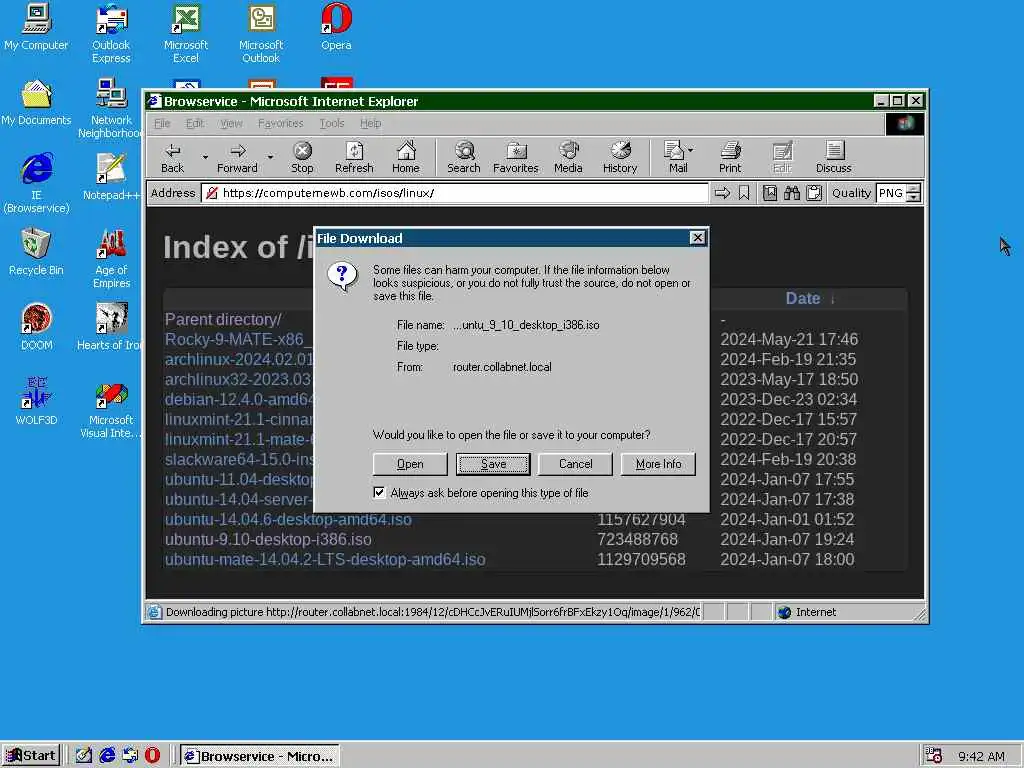Uncheck Always ask before opening this file type
1024x768 pixels.
coord(379,492)
